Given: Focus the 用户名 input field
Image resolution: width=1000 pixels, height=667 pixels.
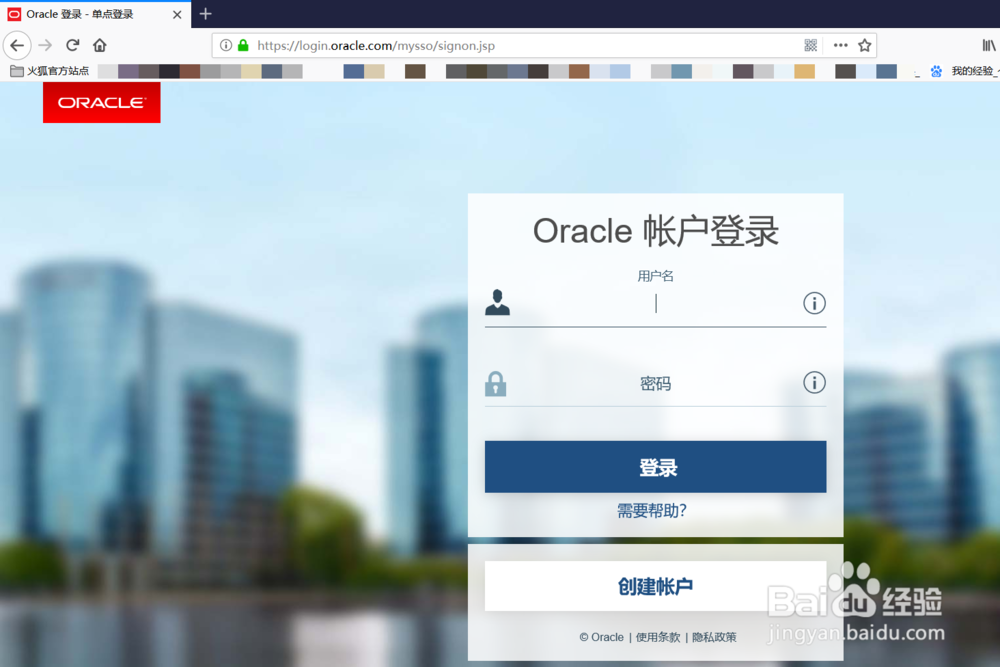Looking at the screenshot, I should [656, 304].
